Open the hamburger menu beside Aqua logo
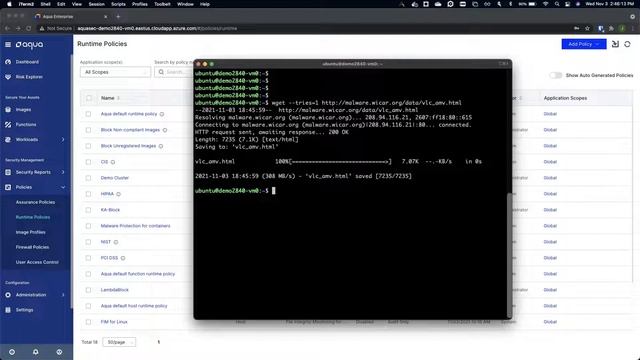 point(8,44)
